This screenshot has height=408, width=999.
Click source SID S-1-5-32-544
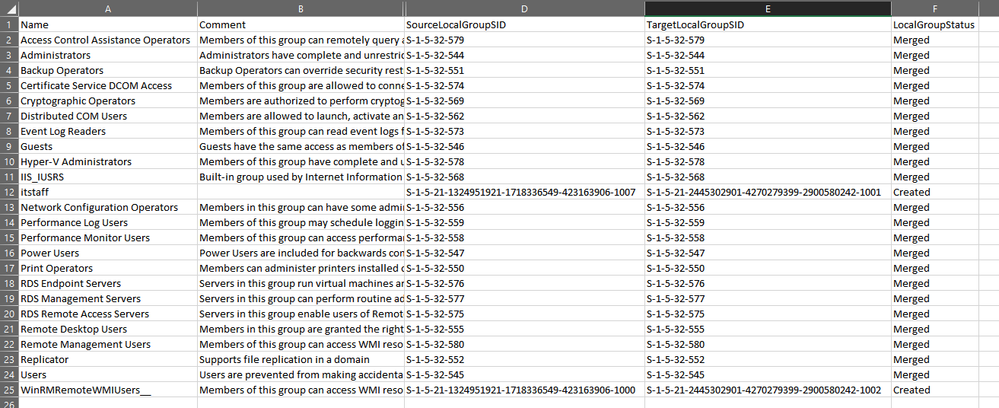(x=525, y=55)
